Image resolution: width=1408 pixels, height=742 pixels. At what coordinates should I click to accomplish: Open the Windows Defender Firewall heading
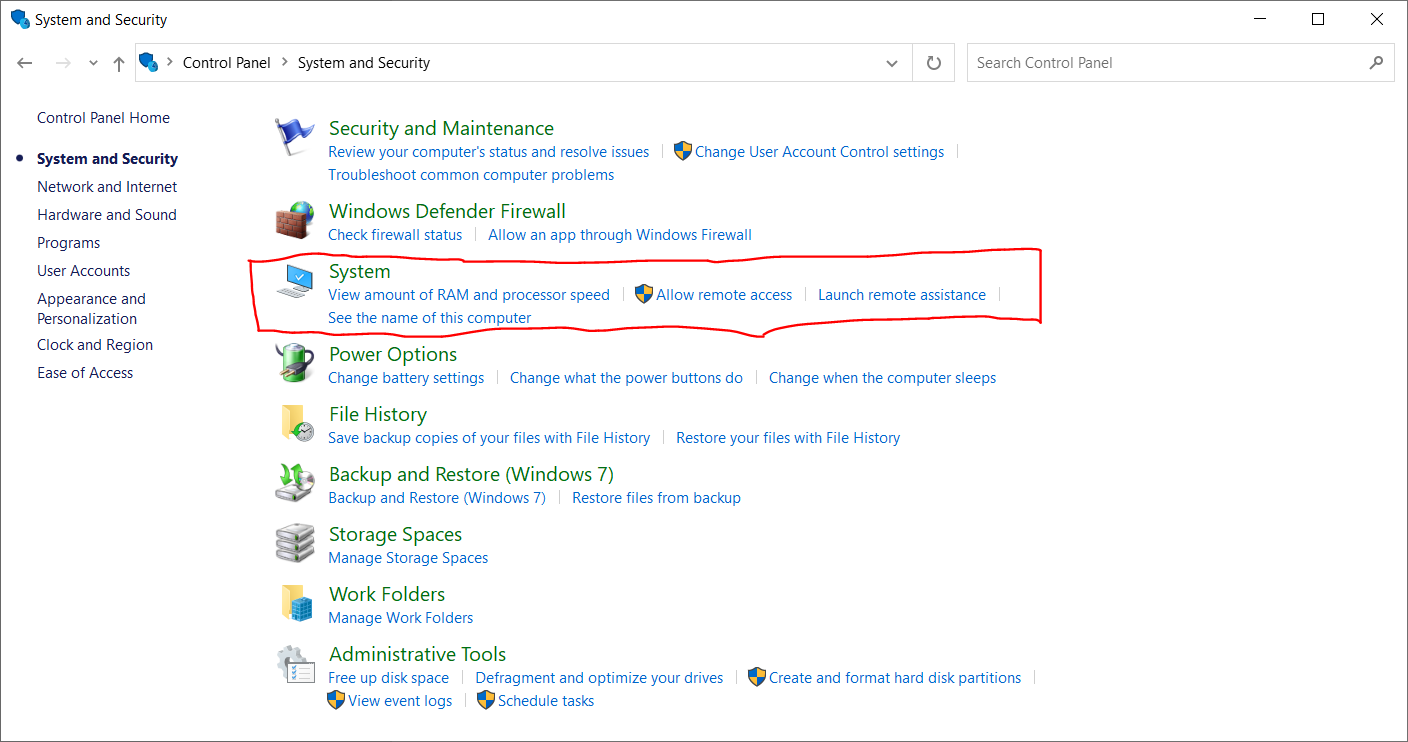[447, 211]
